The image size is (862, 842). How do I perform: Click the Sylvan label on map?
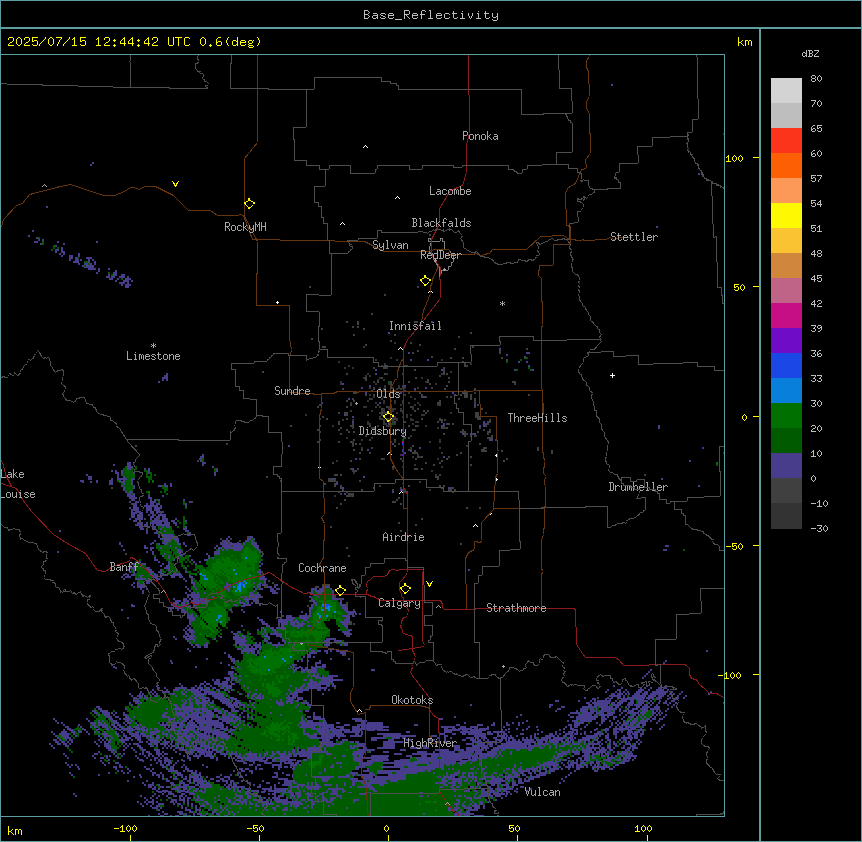(x=390, y=245)
